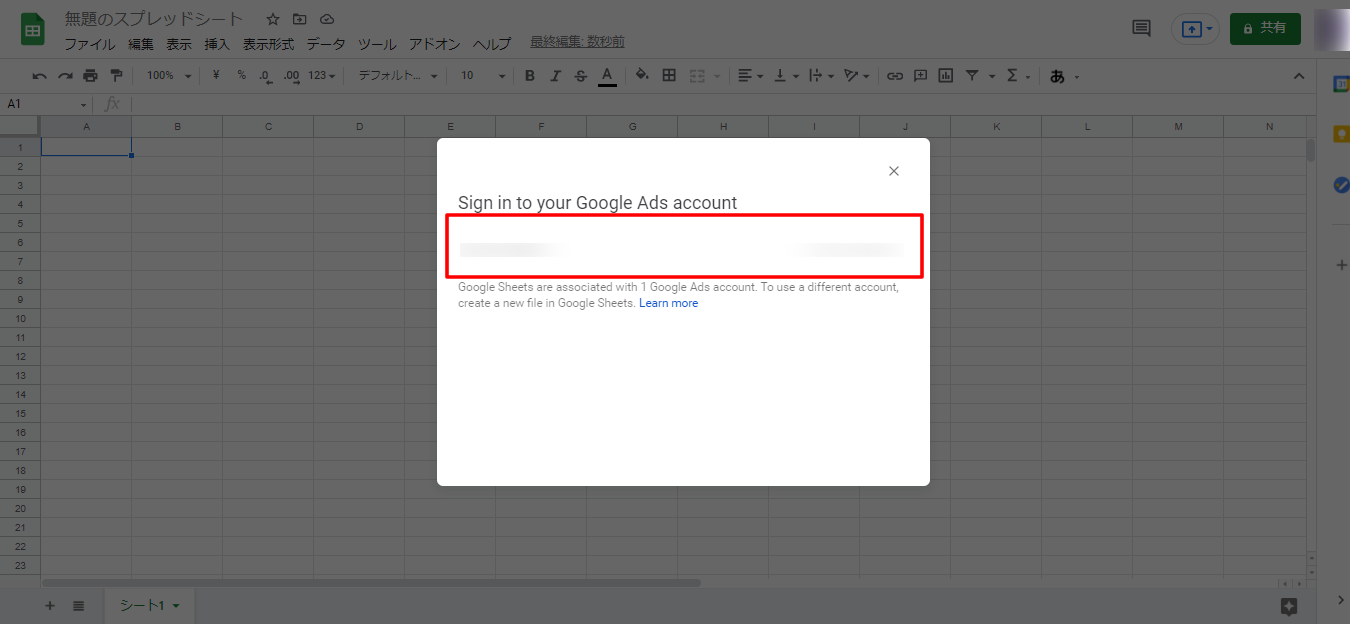Open text rotation dropdown

point(856,75)
